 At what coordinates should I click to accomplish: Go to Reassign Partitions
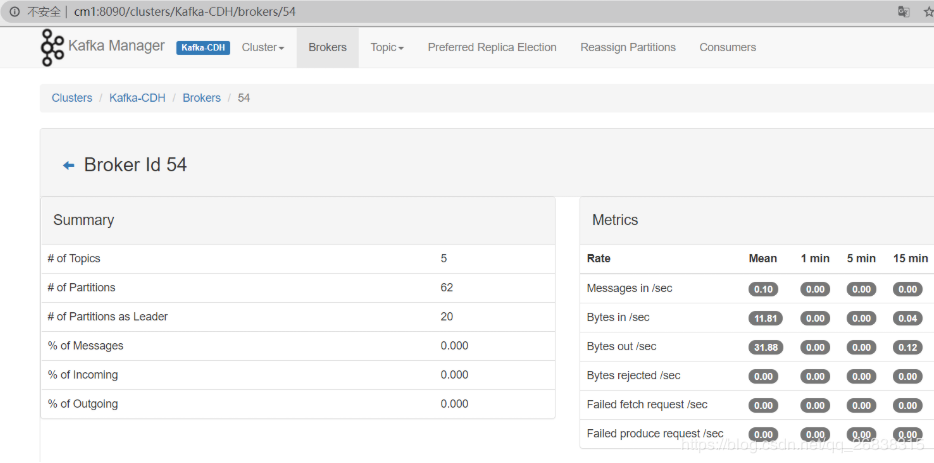(x=628, y=47)
